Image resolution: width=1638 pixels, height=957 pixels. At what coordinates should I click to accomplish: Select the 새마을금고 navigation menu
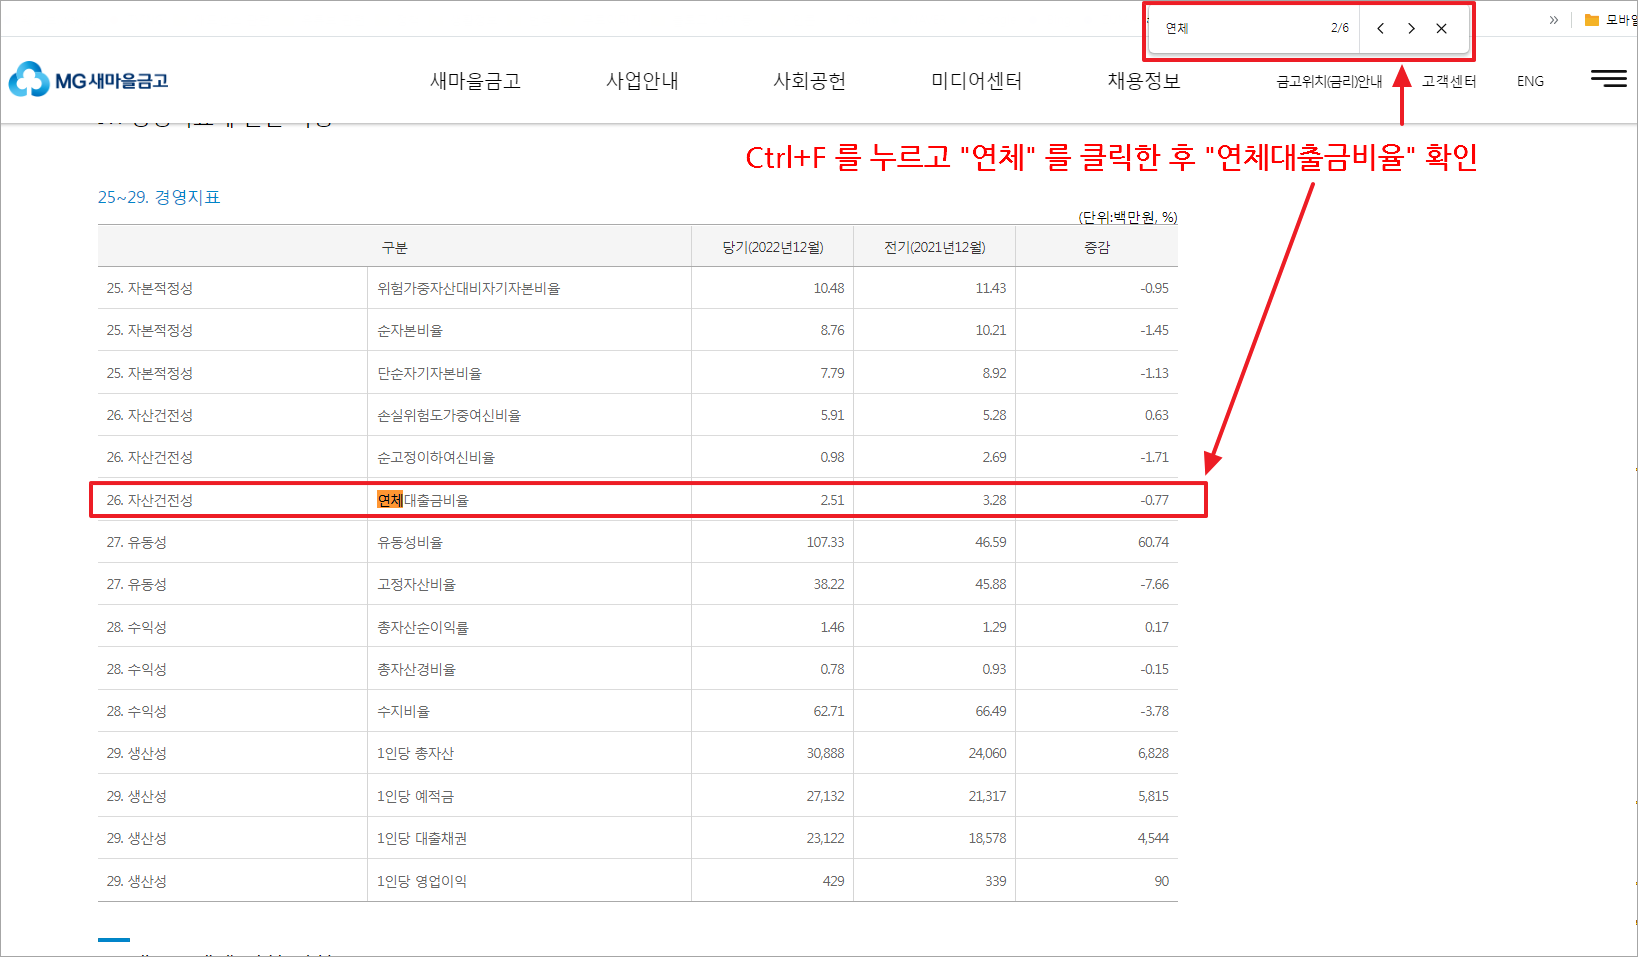click(474, 81)
